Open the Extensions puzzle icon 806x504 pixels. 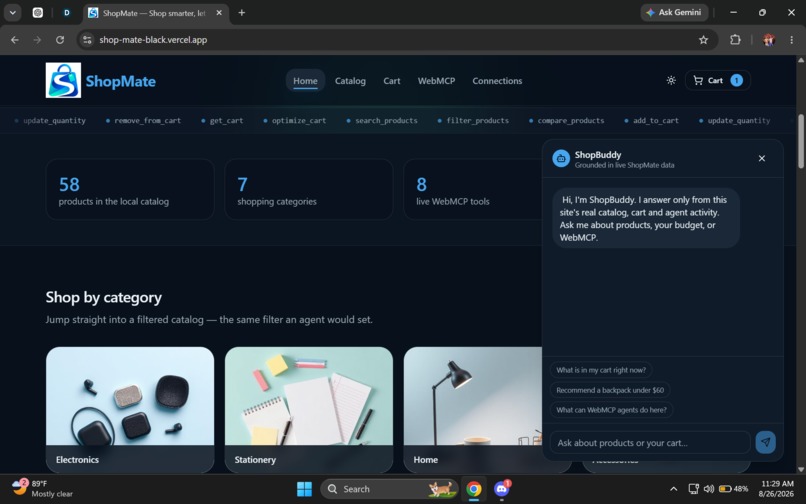pyautogui.click(x=735, y=40)
